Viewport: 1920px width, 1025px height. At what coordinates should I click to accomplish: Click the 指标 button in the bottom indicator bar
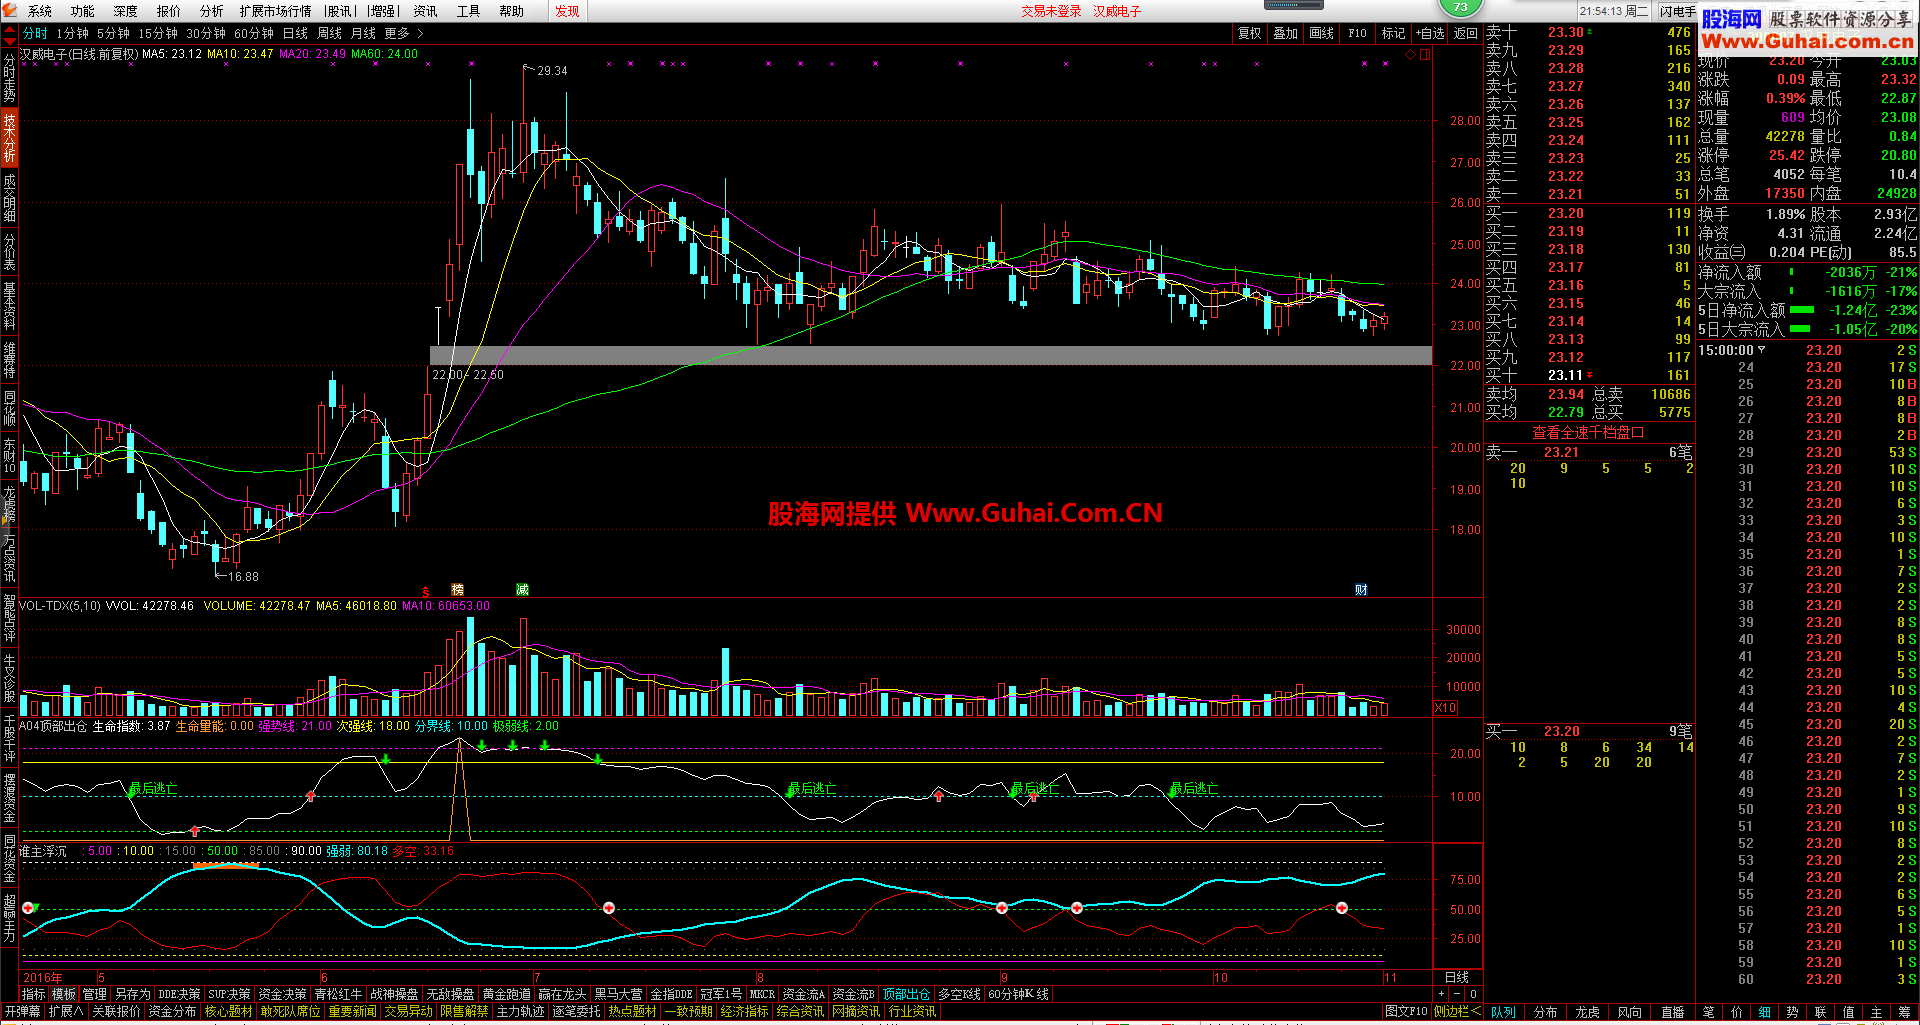(34, 994)
